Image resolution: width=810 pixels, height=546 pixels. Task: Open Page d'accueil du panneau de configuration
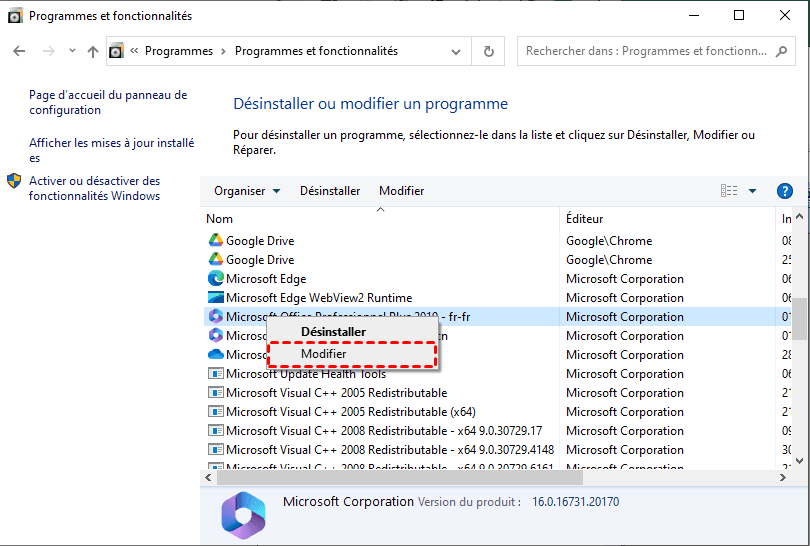[108, 102]
